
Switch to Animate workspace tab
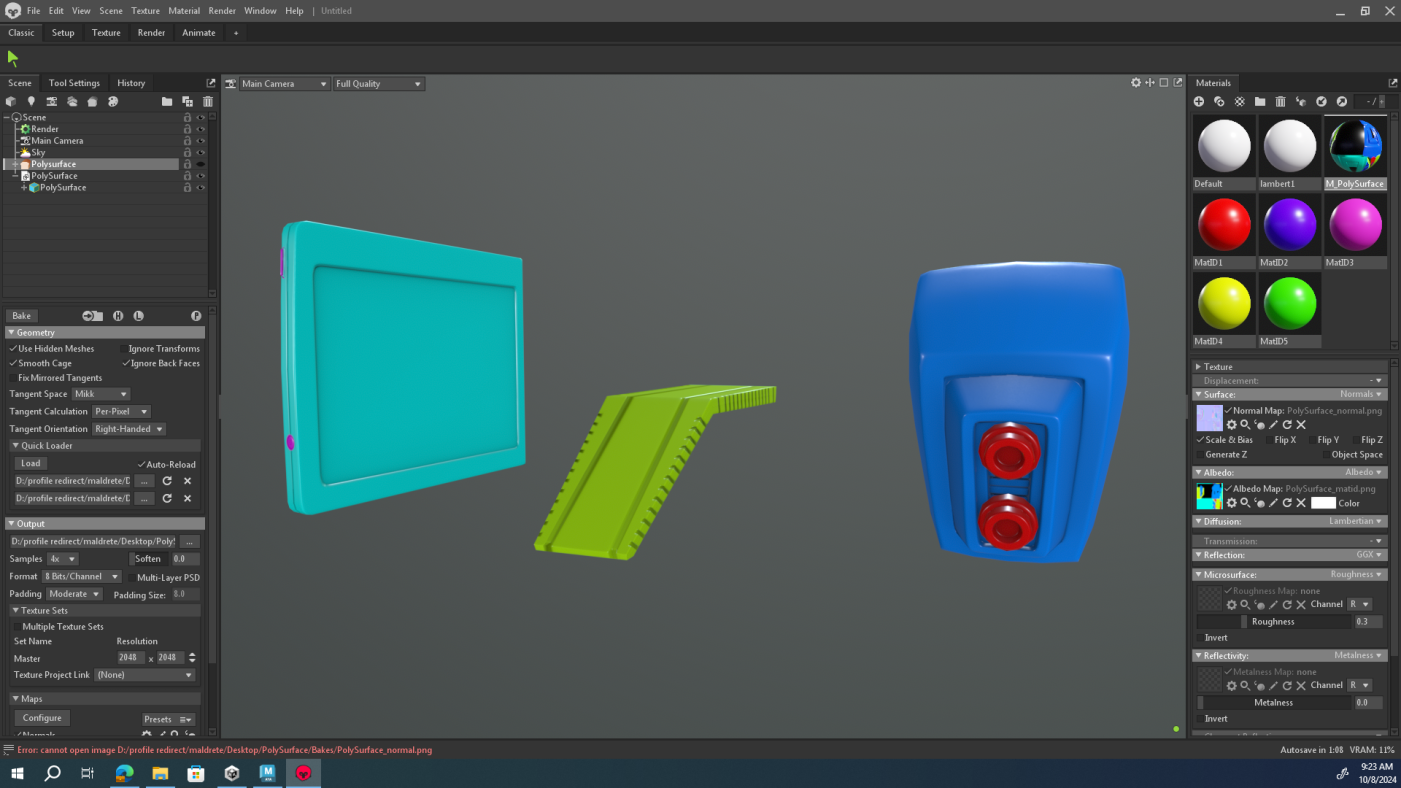coord(199,33)
